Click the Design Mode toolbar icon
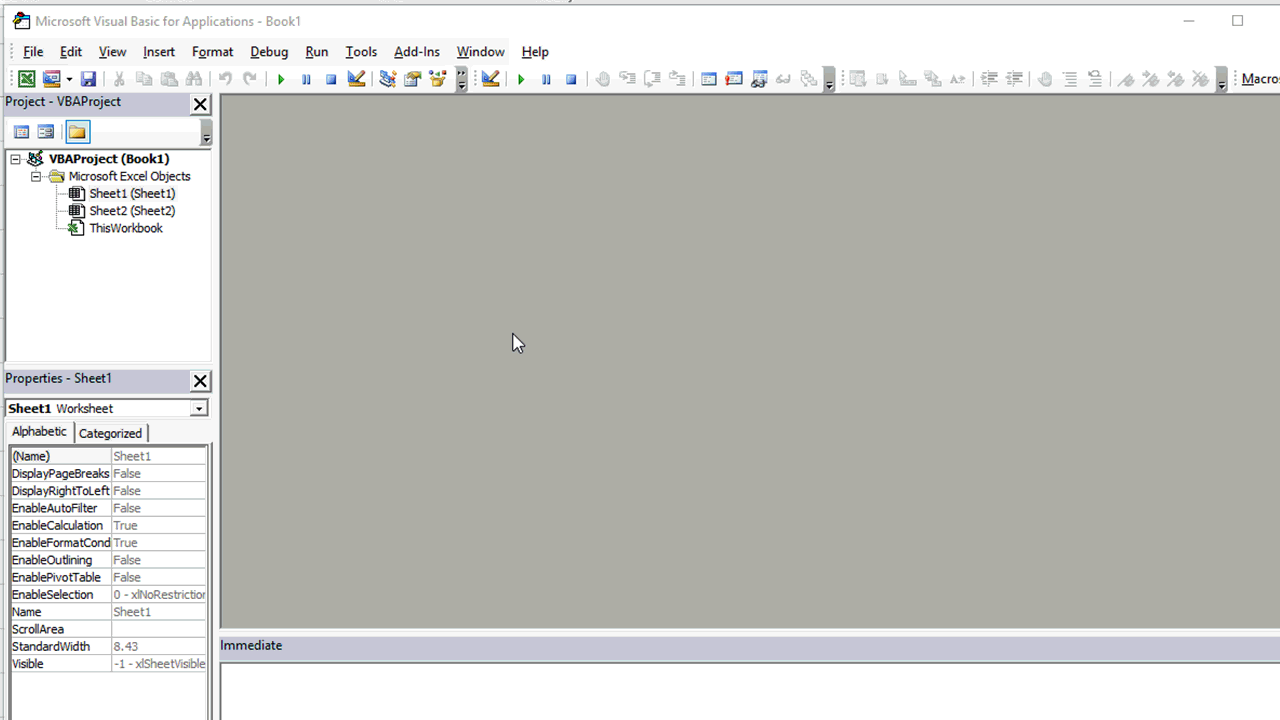 356,79
